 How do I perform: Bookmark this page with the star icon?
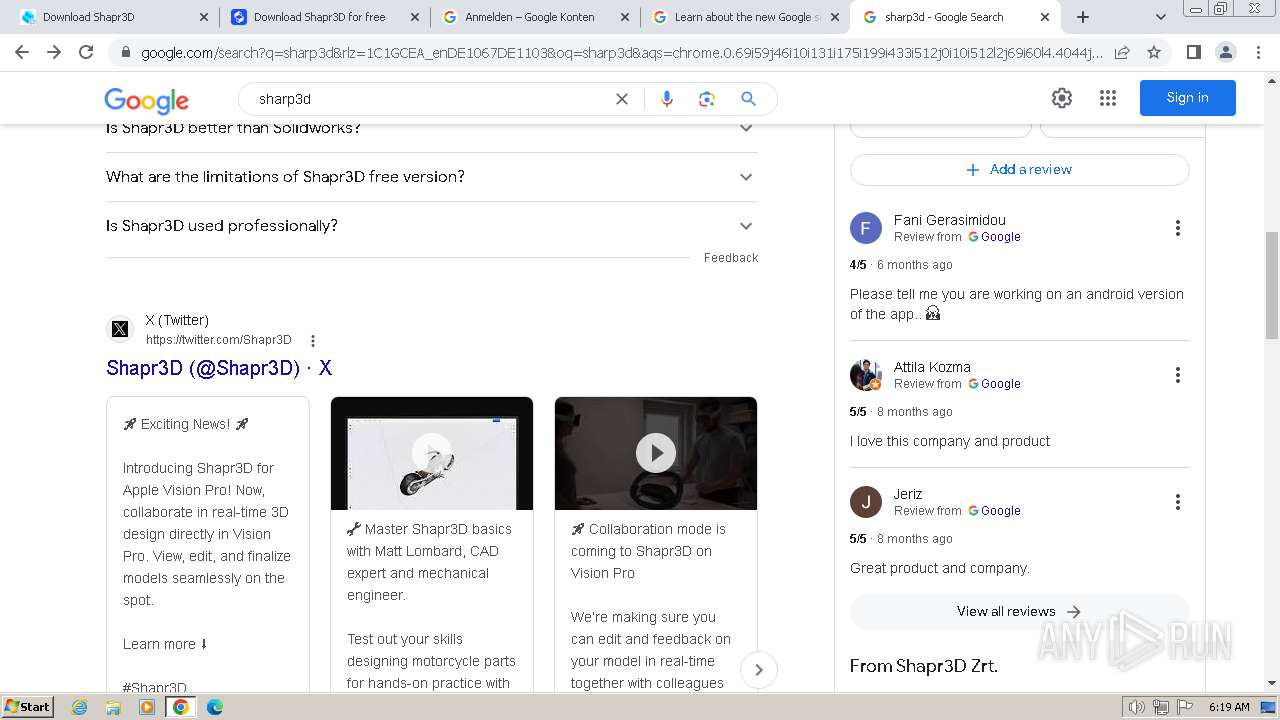point(1154,52)
